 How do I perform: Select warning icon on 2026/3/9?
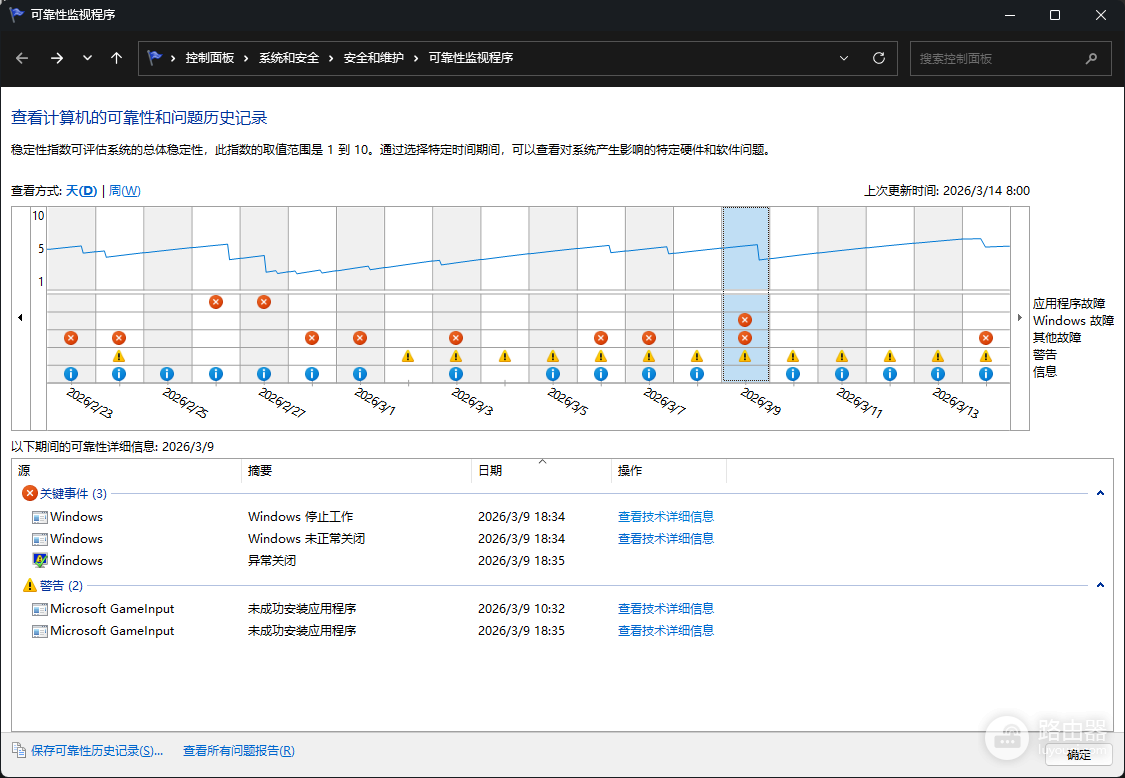pos(745,356)
